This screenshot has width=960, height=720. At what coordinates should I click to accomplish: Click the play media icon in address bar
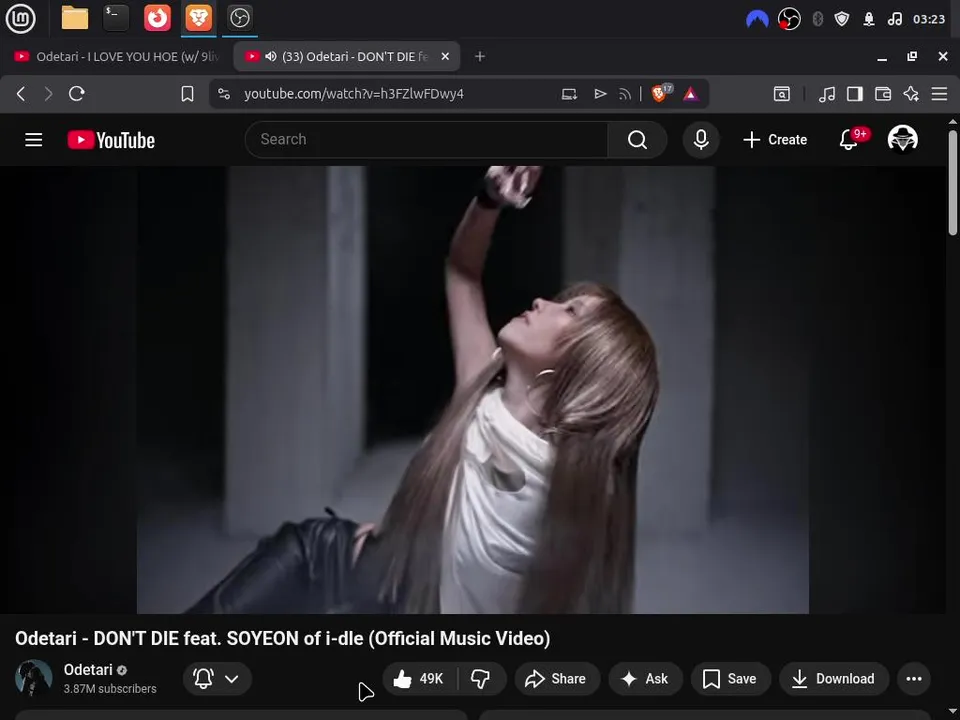600,94
